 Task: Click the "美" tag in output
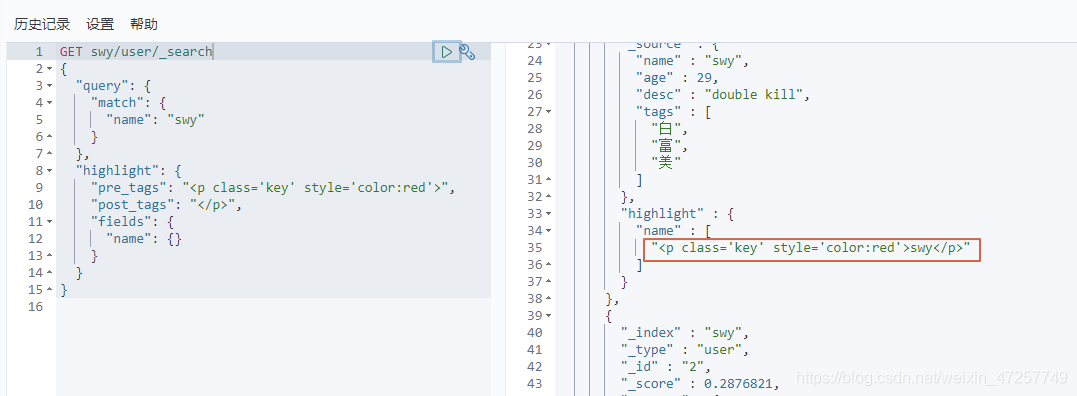tap(666, 163)
